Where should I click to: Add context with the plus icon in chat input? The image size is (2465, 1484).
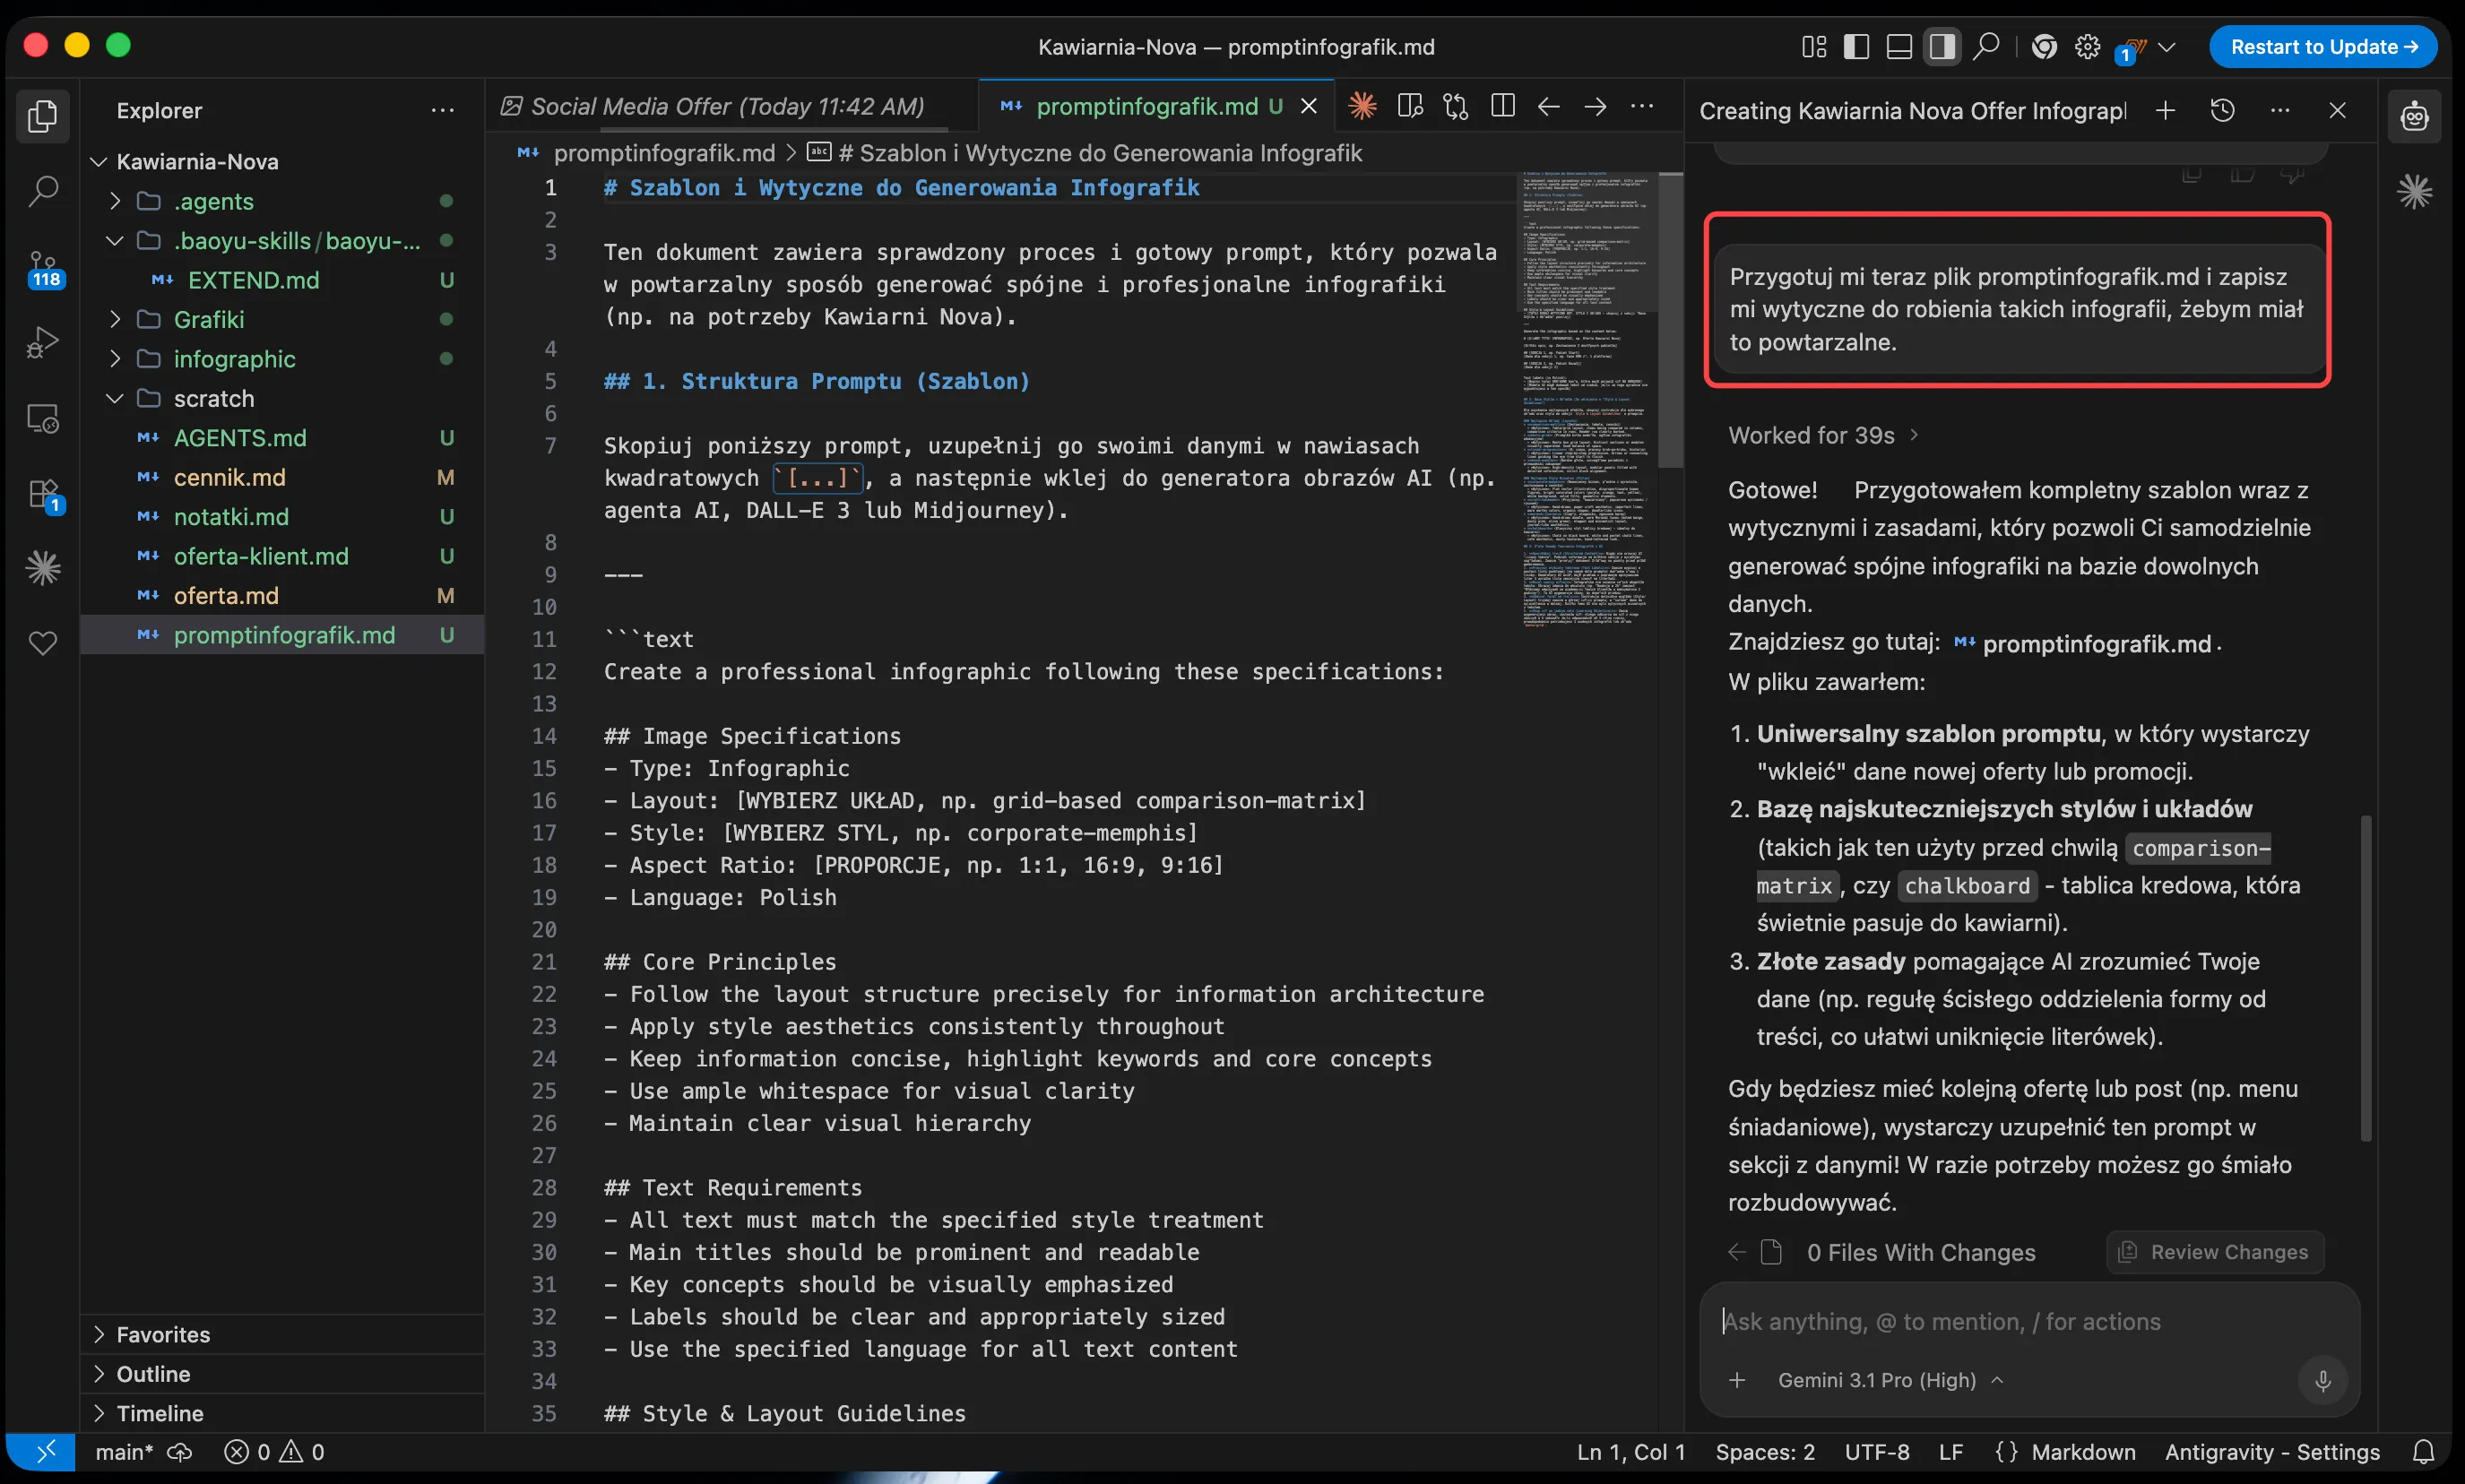pos(1737,1380)
